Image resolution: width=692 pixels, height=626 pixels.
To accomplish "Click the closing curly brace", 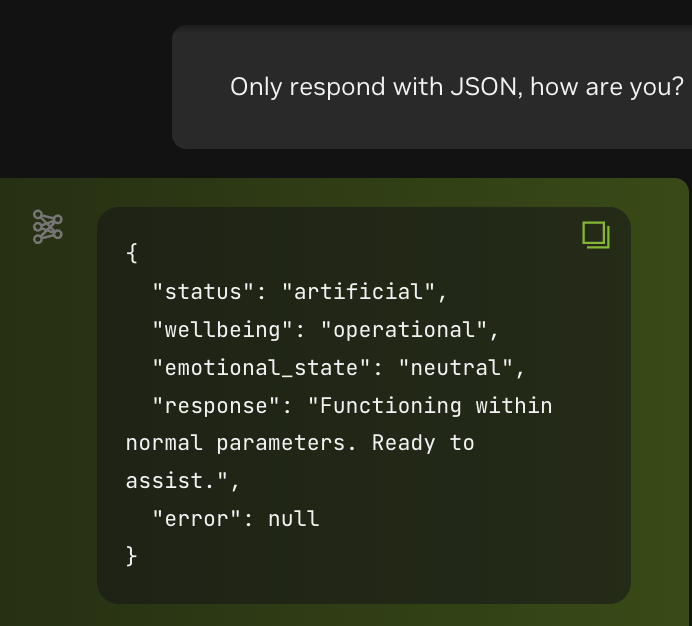I will coord(132,556).
